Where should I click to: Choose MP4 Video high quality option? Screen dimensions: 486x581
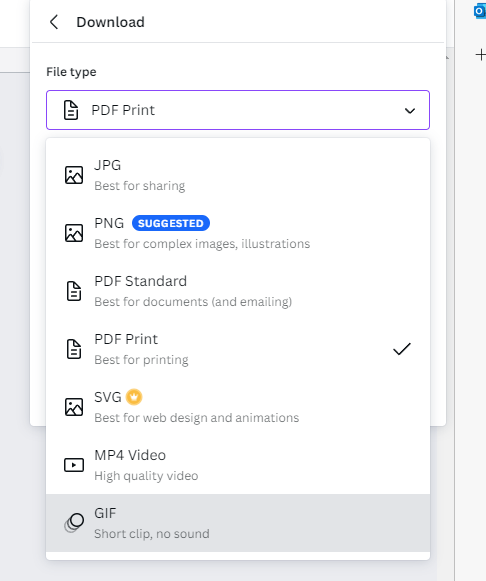(238, 465)
